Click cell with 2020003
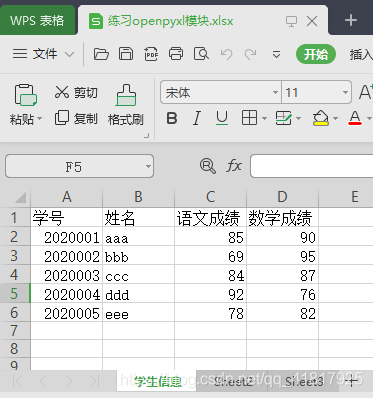The image size is (373, 398). pos(66,275)
